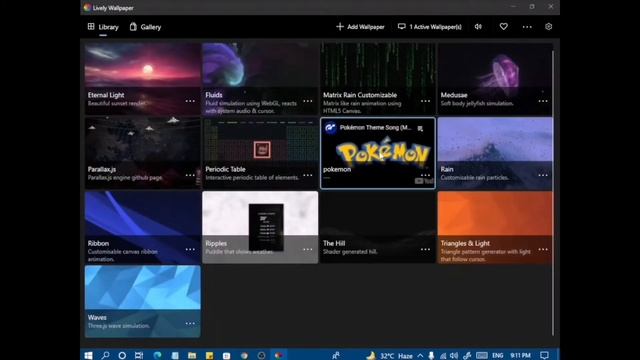640x360 pixels.
Task: Click the YouTube logo on pokemon tile
Action: click(x=424, y=181)
